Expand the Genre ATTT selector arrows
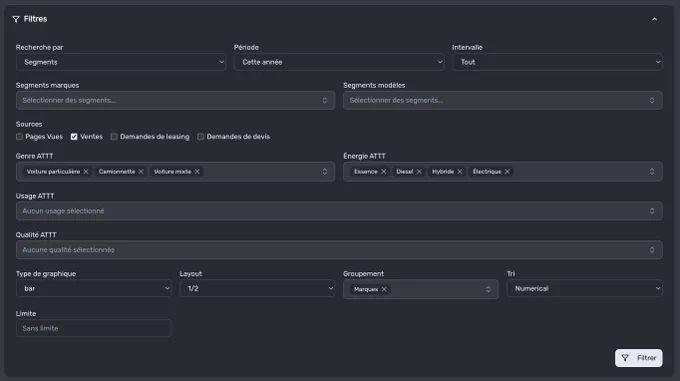 point(324,172)
